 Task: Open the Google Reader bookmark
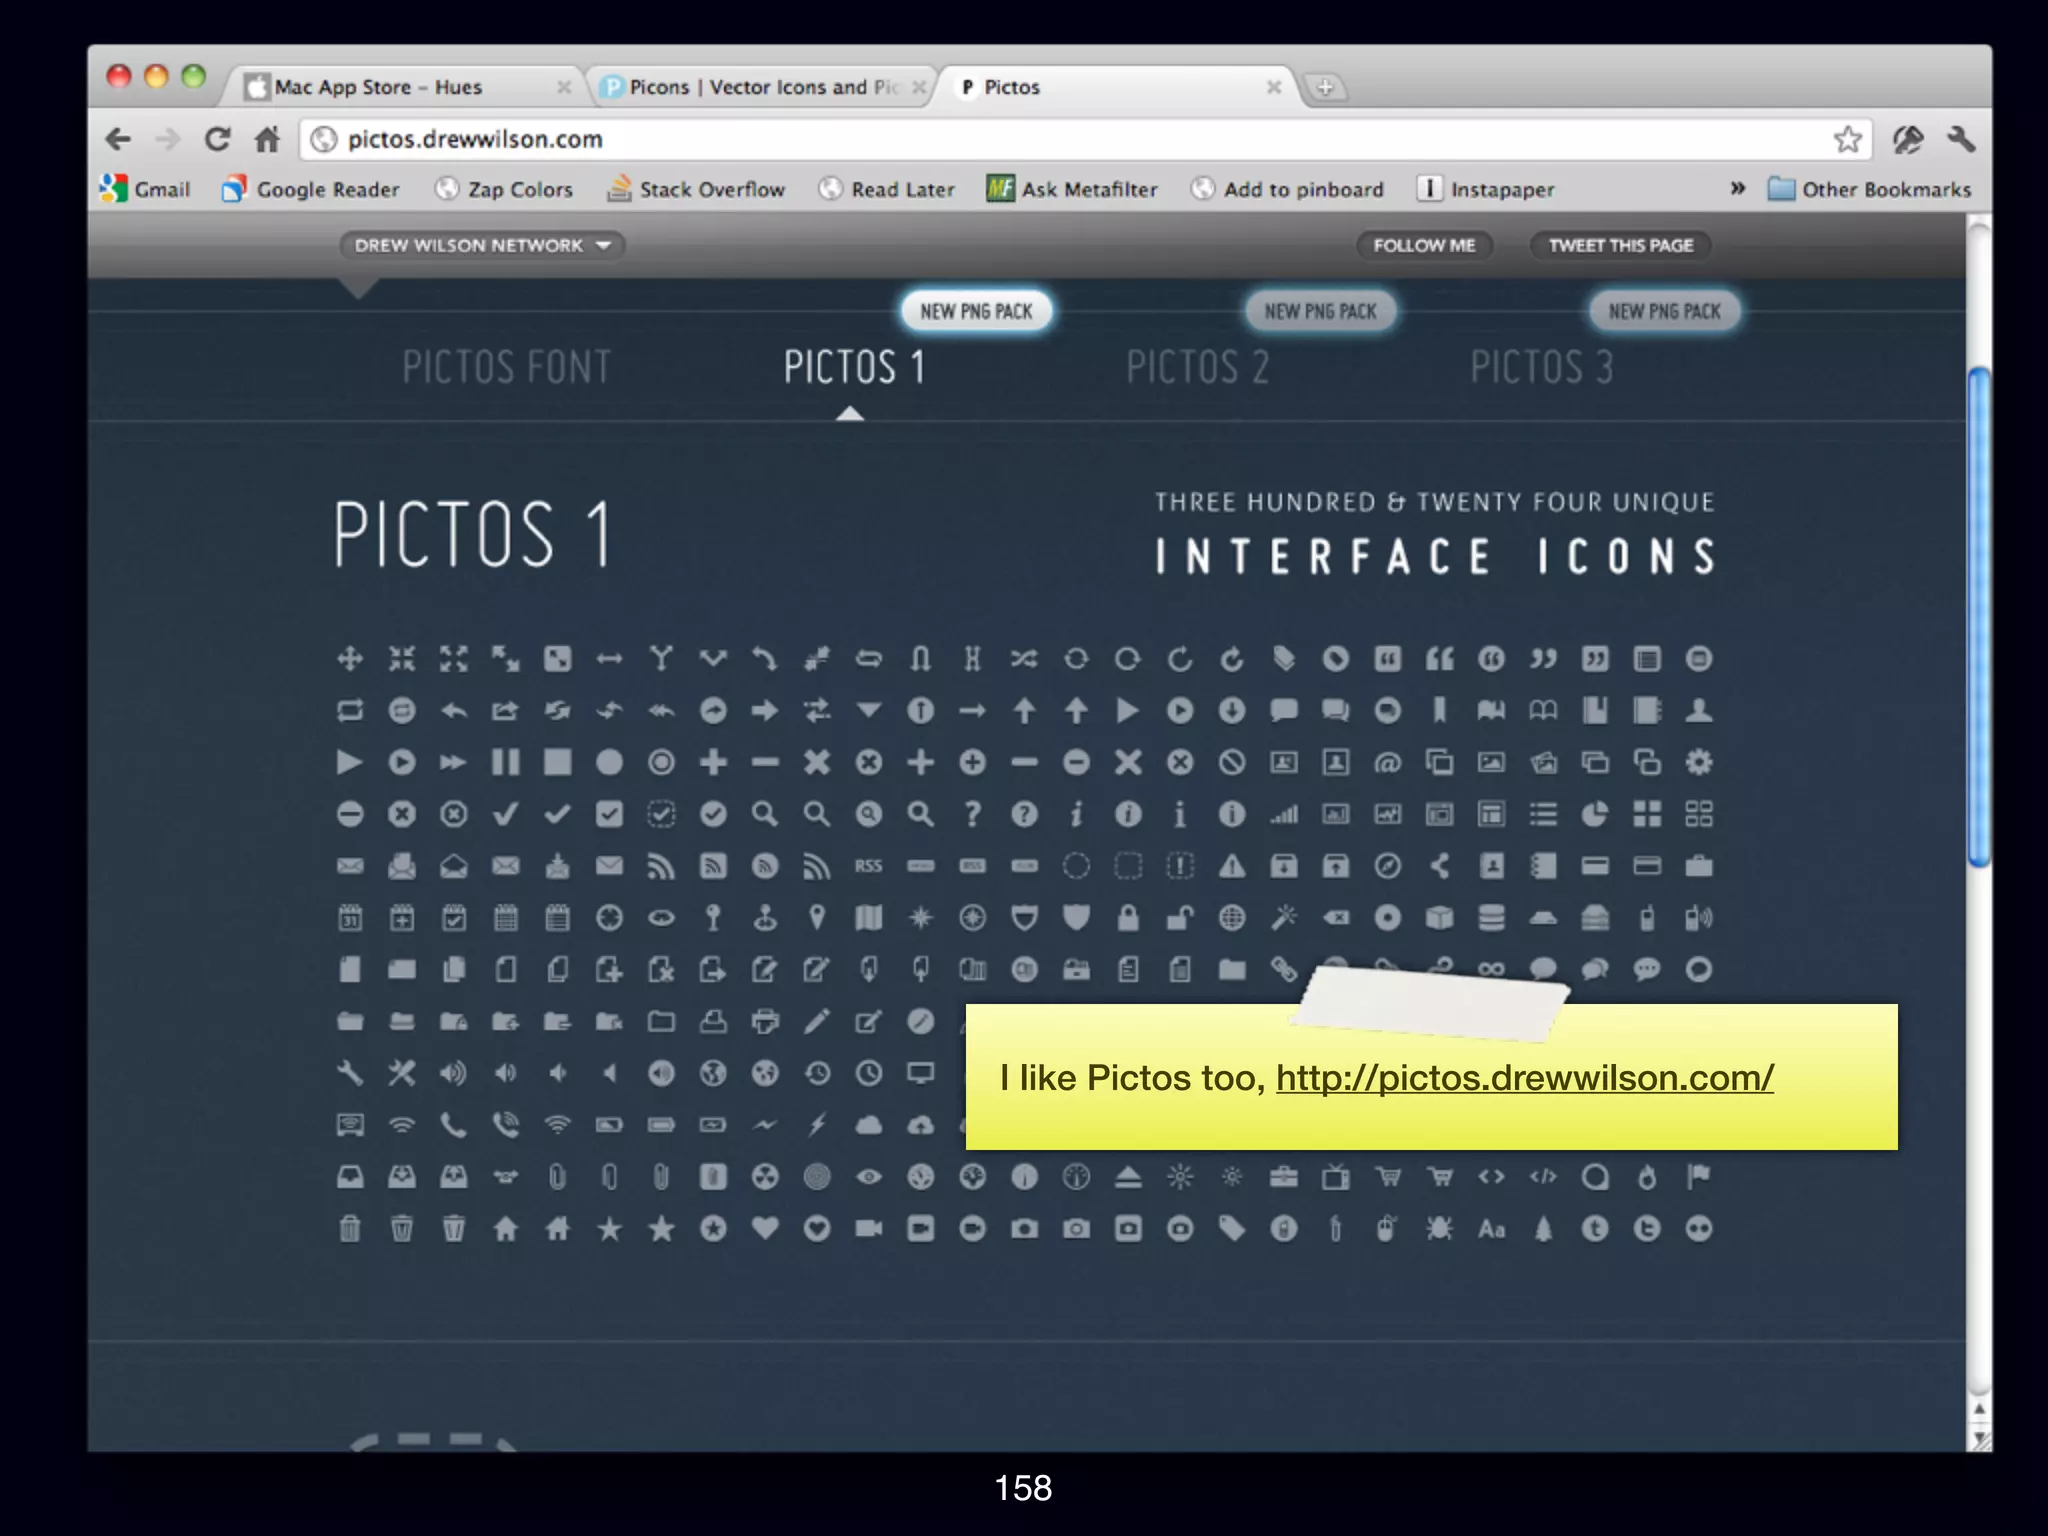coord(311,189)
